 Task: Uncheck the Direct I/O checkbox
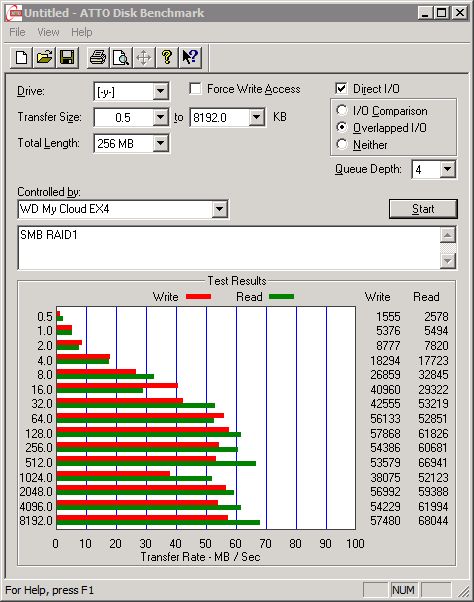(x=341, y=89)
